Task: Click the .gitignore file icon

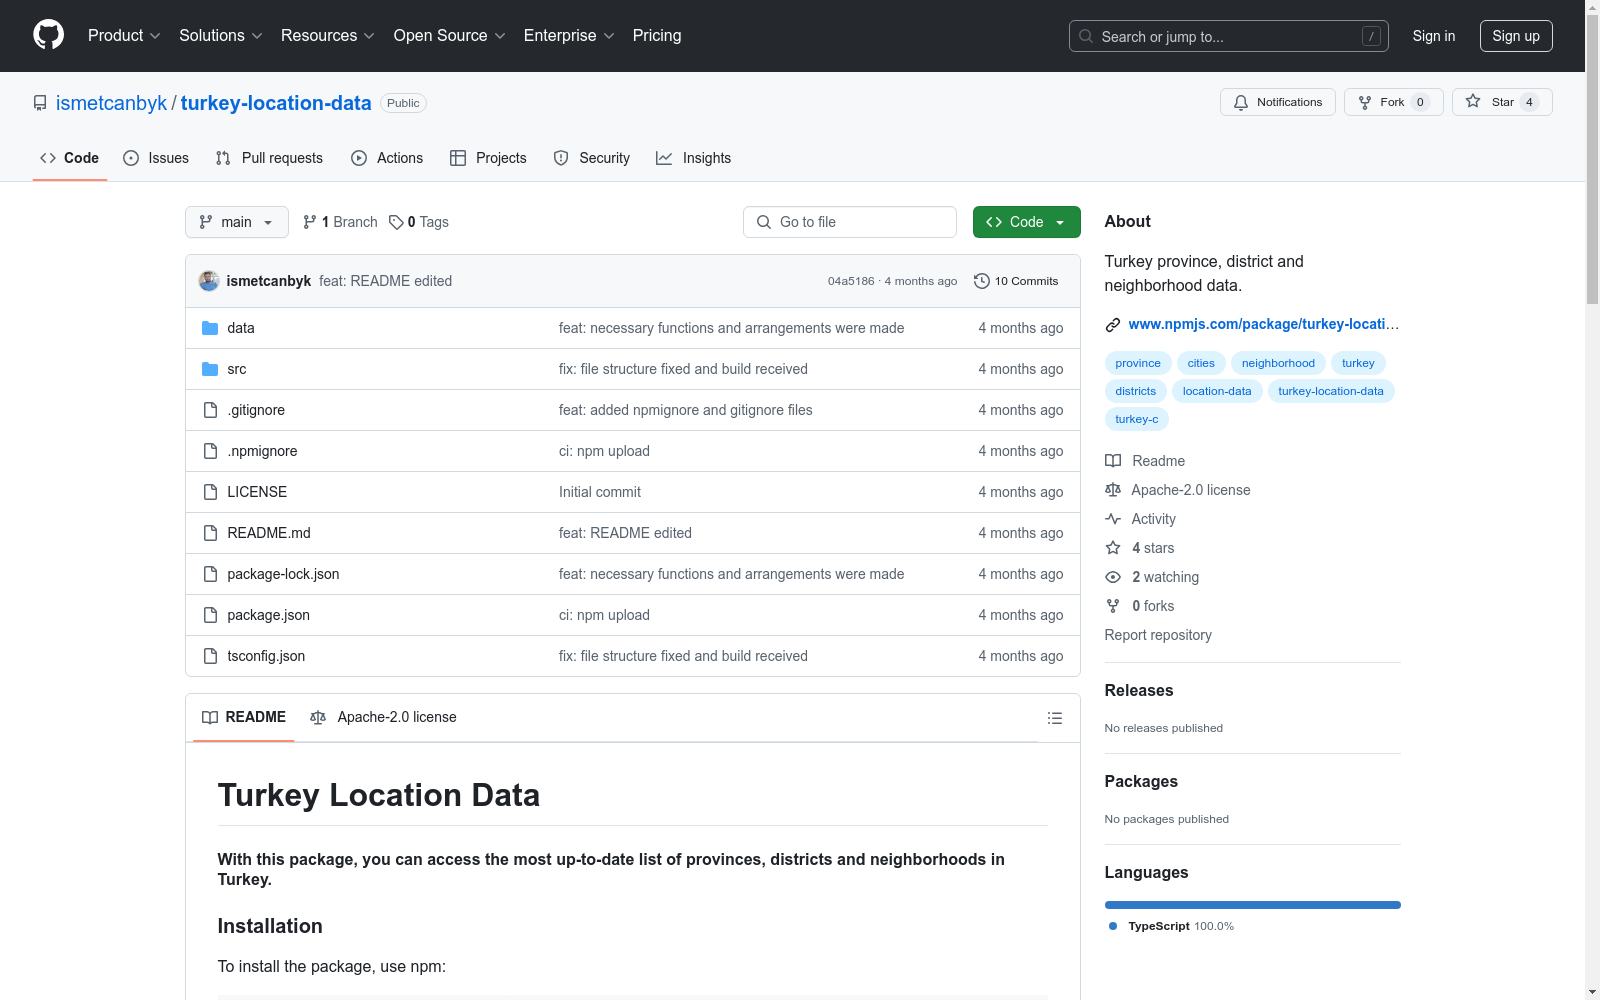Action: coord(210,410)
